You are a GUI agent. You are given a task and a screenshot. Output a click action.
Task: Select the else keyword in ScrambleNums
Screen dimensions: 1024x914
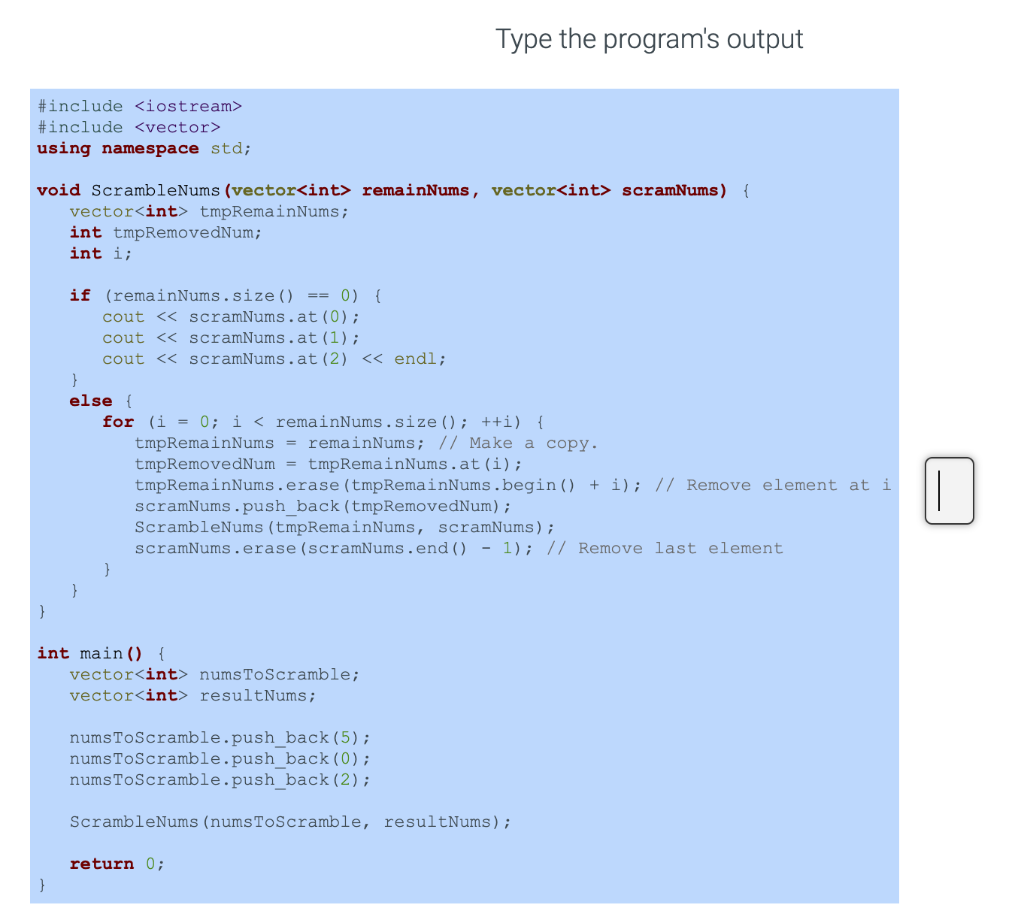(x=90, y=400)
